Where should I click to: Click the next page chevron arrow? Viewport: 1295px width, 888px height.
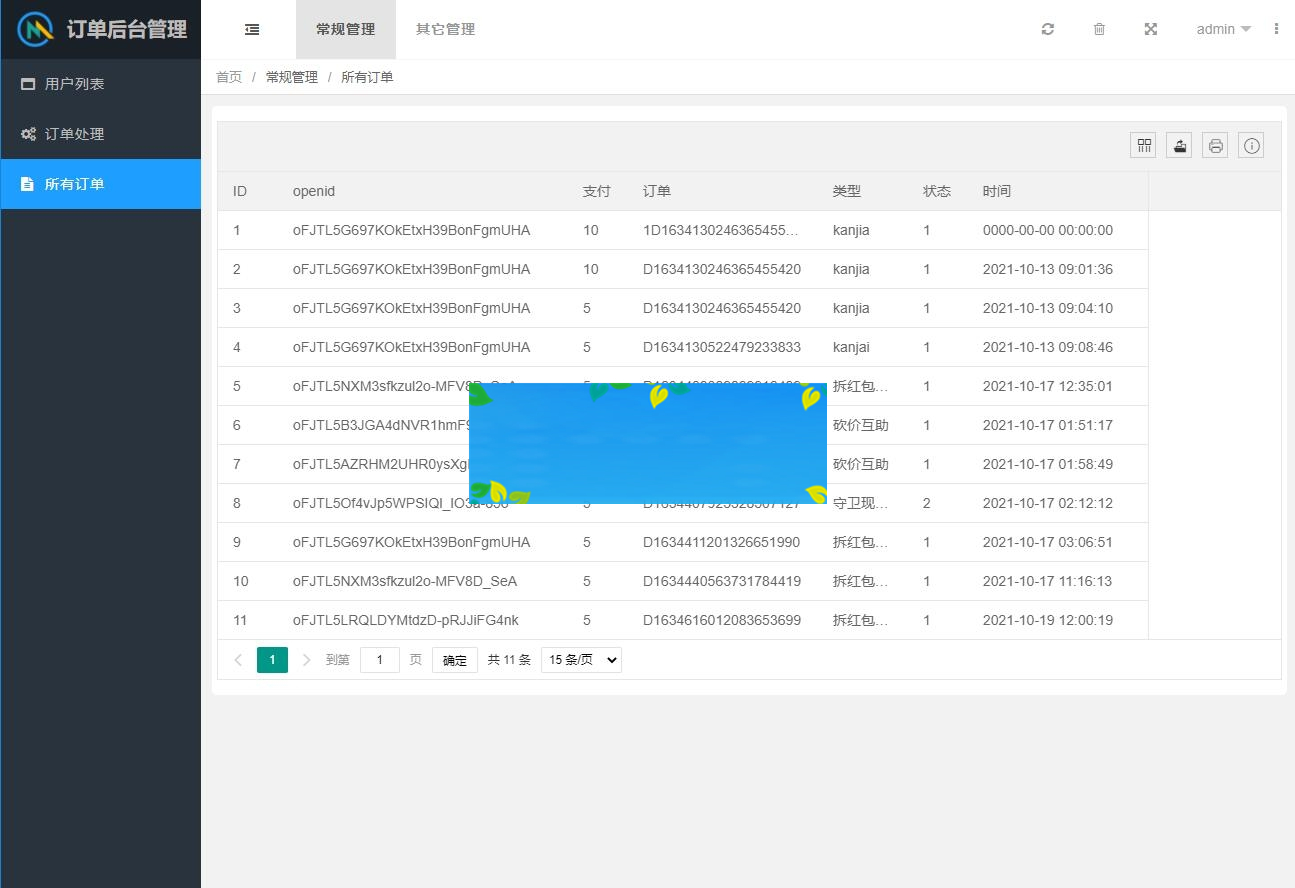(306, 659)
